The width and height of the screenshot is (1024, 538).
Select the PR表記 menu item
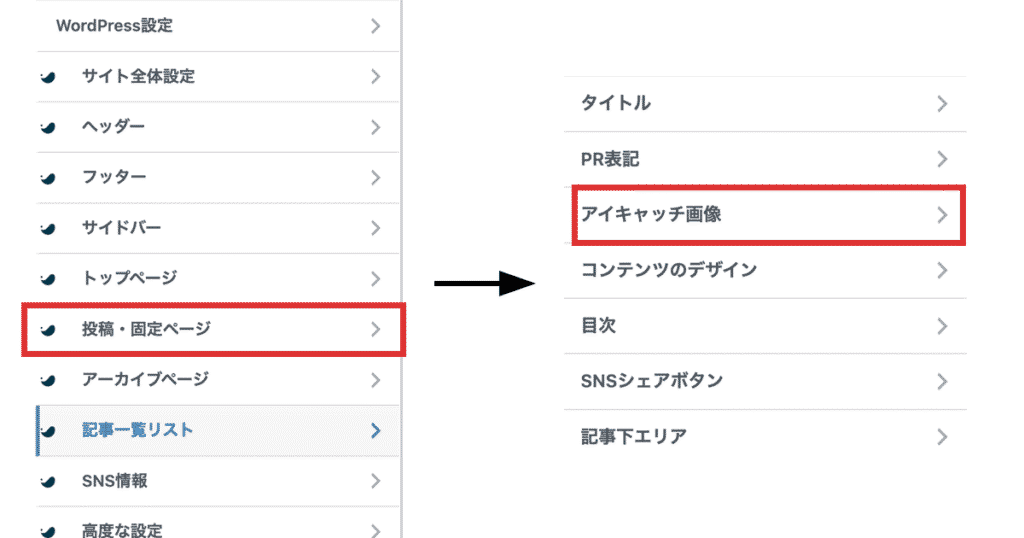[x=609, y=159]
